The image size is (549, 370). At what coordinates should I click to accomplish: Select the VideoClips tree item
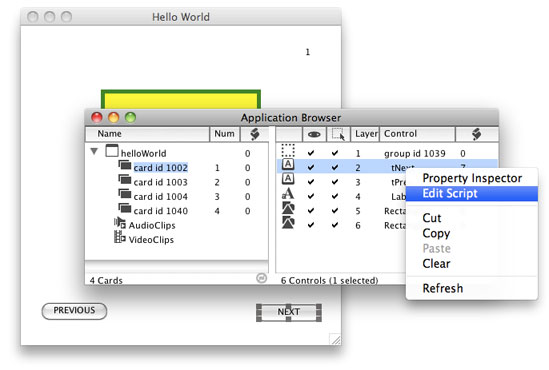[151, 240]
